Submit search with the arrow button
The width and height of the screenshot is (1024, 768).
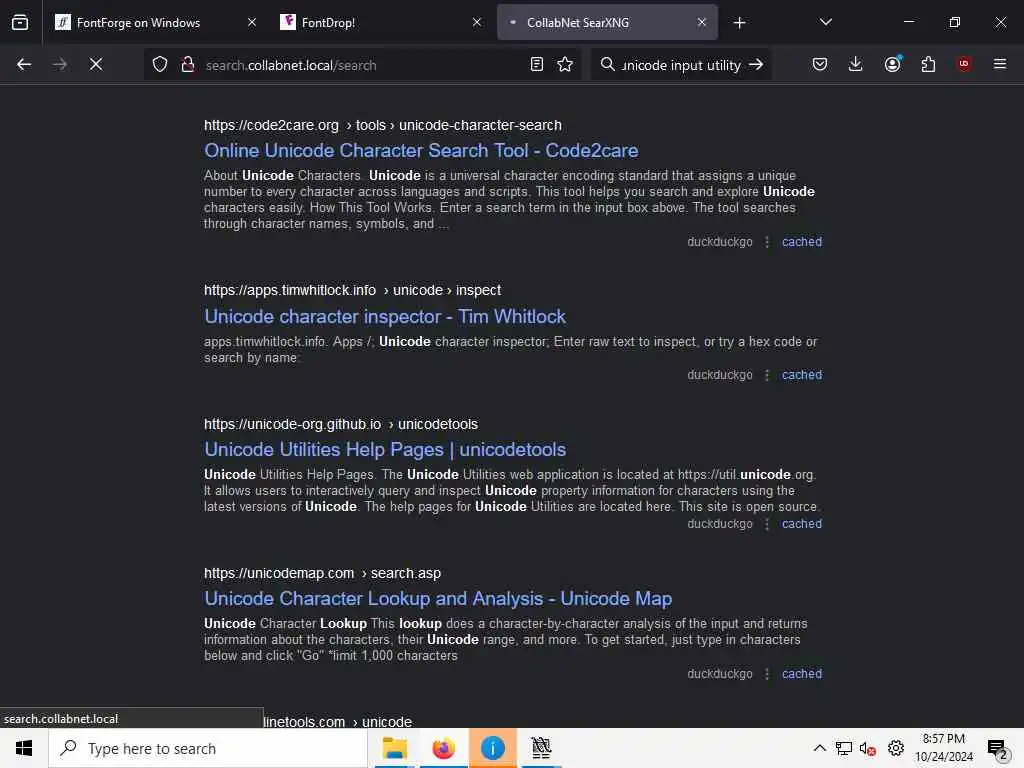[x=756, y=64]
